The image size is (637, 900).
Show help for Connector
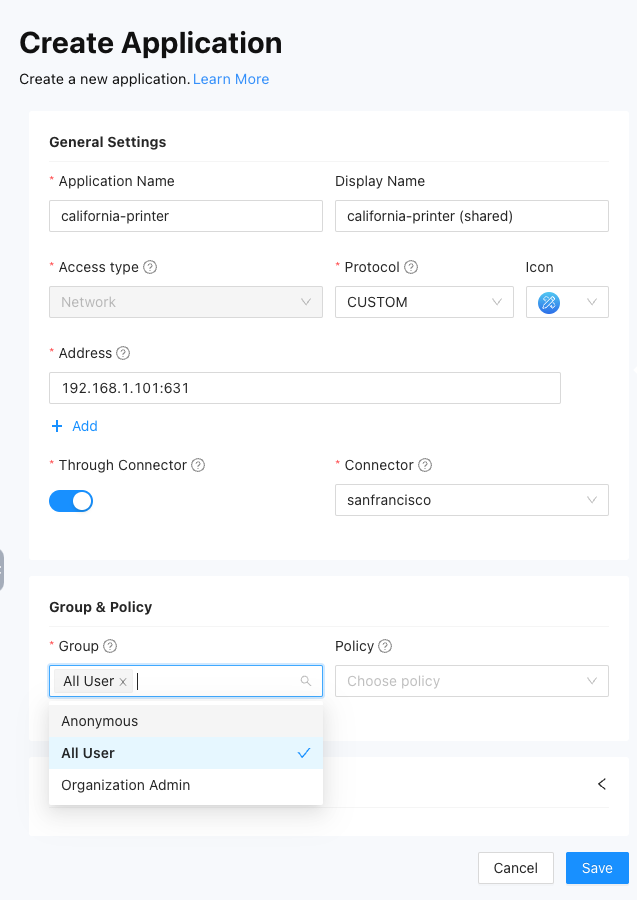pyautogui.click(x=425, y=465)
